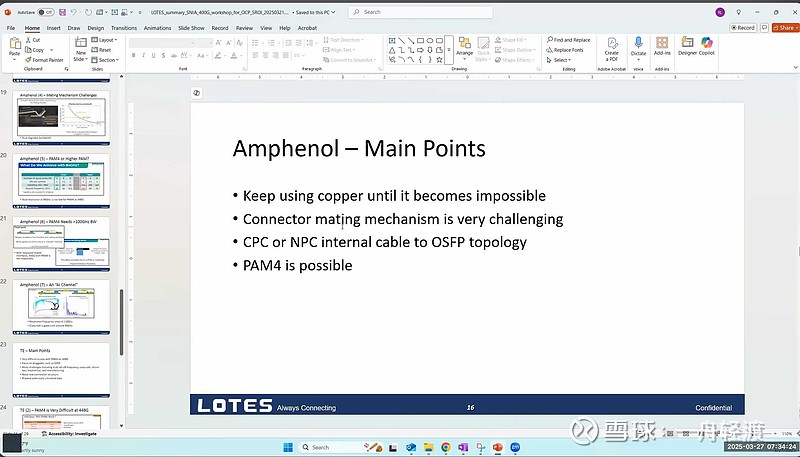Switch to the Slide Show tab
Screen dimensions: 800x457
(191, 28)
